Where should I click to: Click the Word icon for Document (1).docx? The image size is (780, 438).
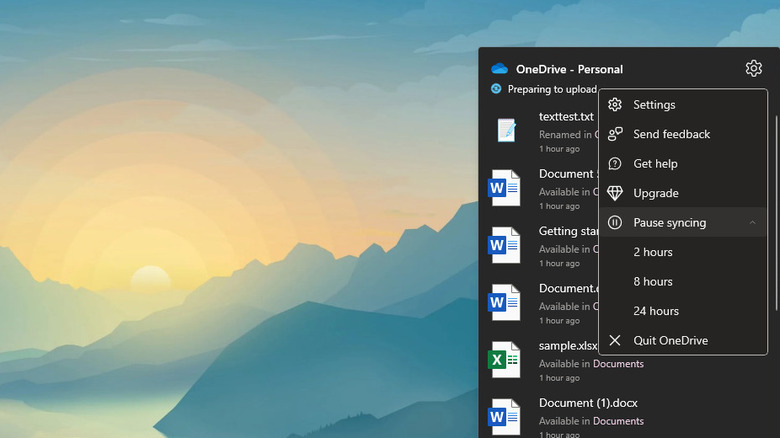[504, 416]
